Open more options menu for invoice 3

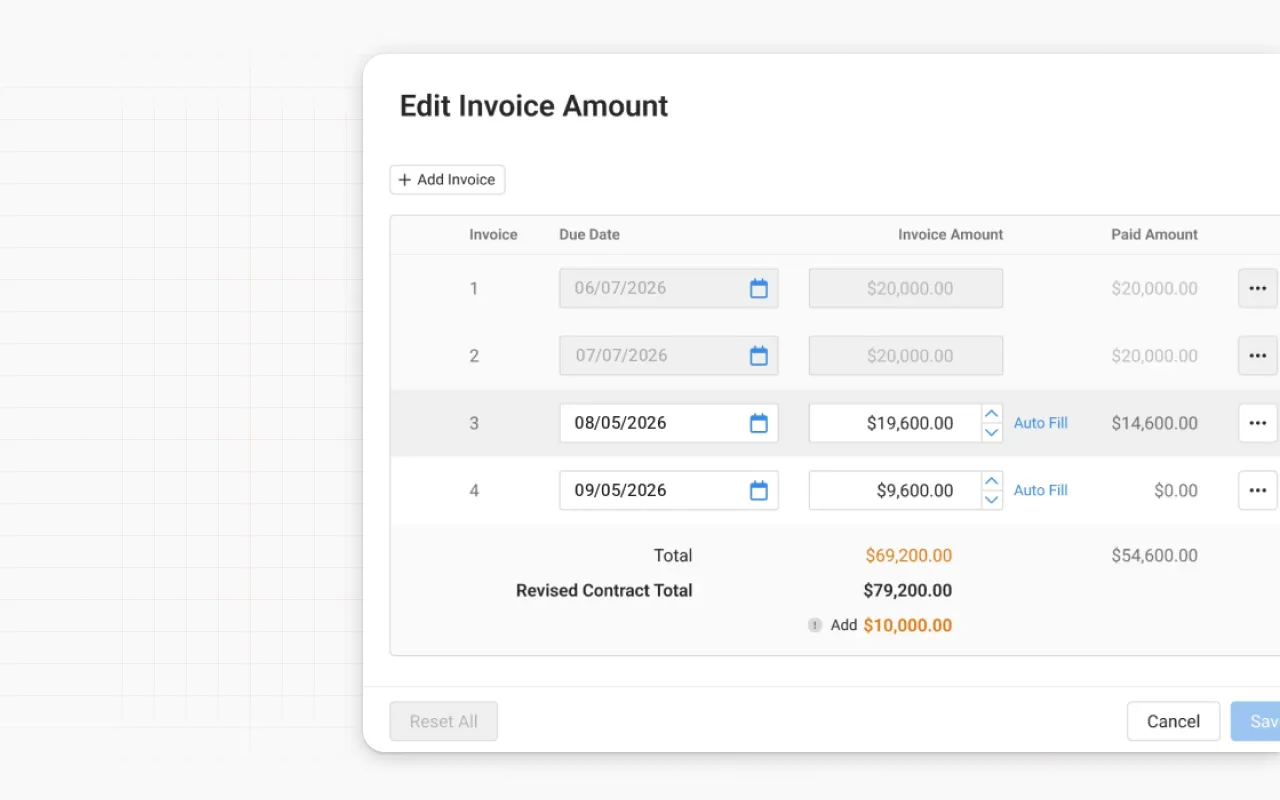(1258, 423)
